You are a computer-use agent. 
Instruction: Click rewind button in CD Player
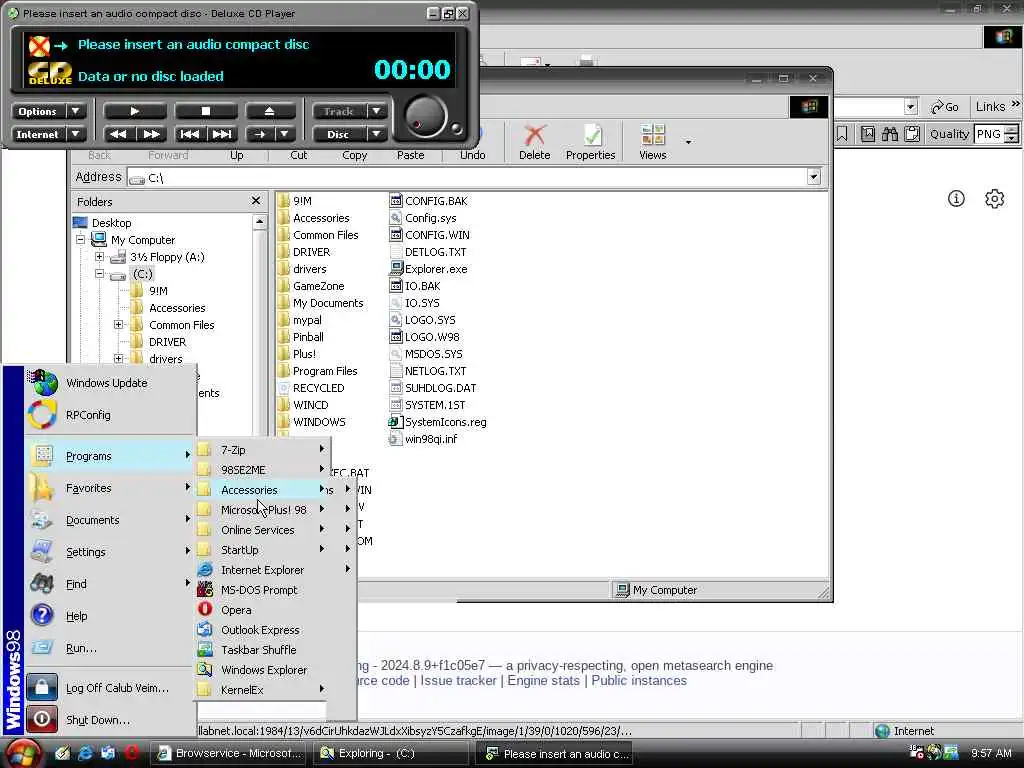coord(118,134)
